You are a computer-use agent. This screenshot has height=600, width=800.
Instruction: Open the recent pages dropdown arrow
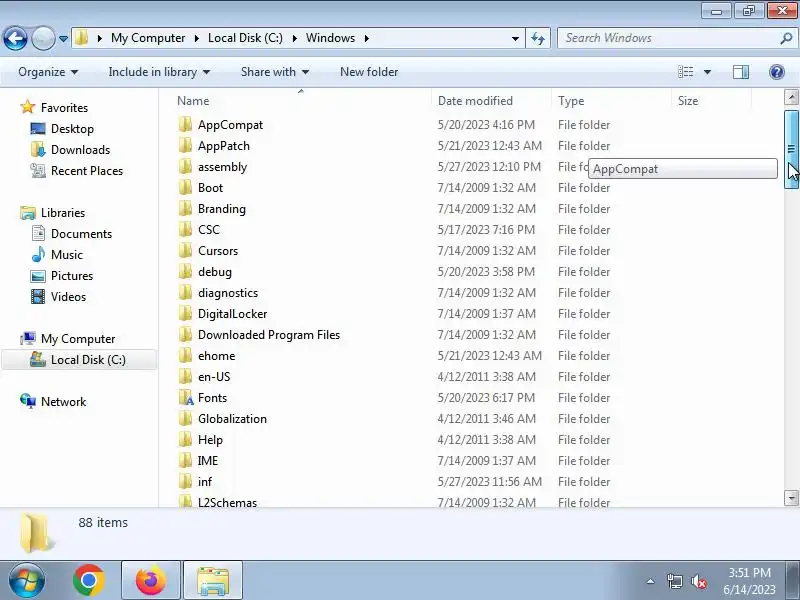point(63,39)
